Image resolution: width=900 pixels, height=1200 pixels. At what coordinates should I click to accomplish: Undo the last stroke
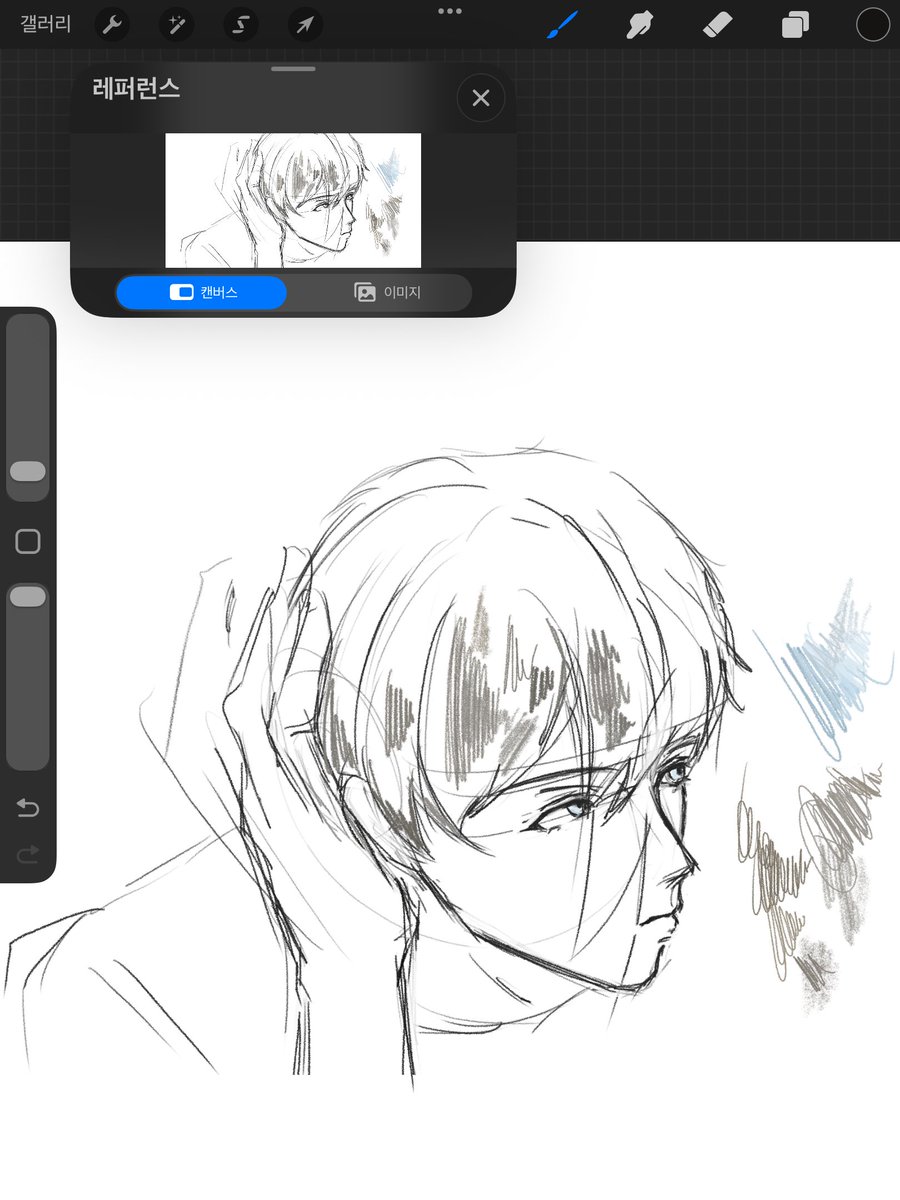point(28,808)
